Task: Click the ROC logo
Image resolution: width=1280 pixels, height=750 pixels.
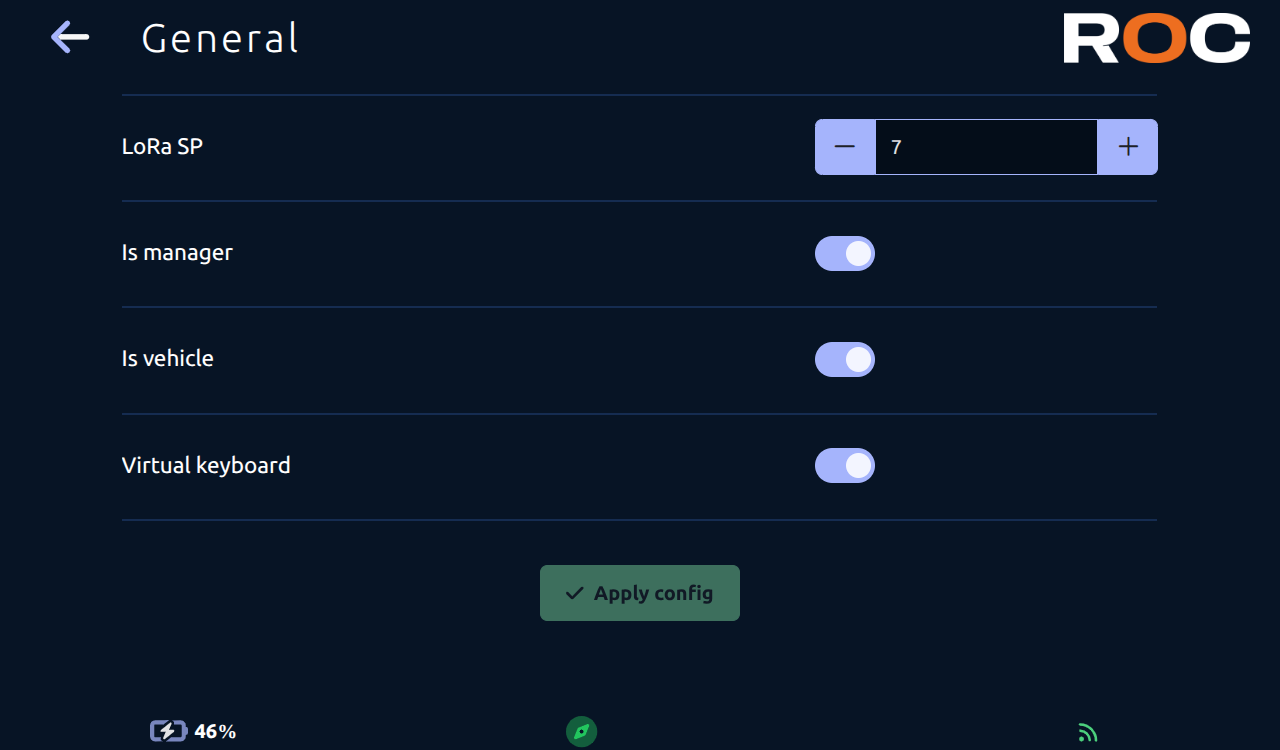Action: pyautogui.click(x=1156, y=38)
